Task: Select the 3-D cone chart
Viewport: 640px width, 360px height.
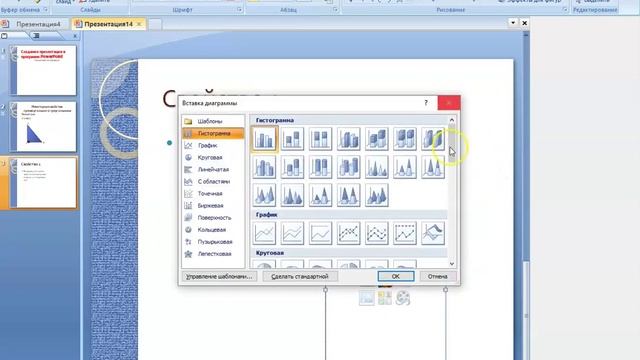Action: 264,195
